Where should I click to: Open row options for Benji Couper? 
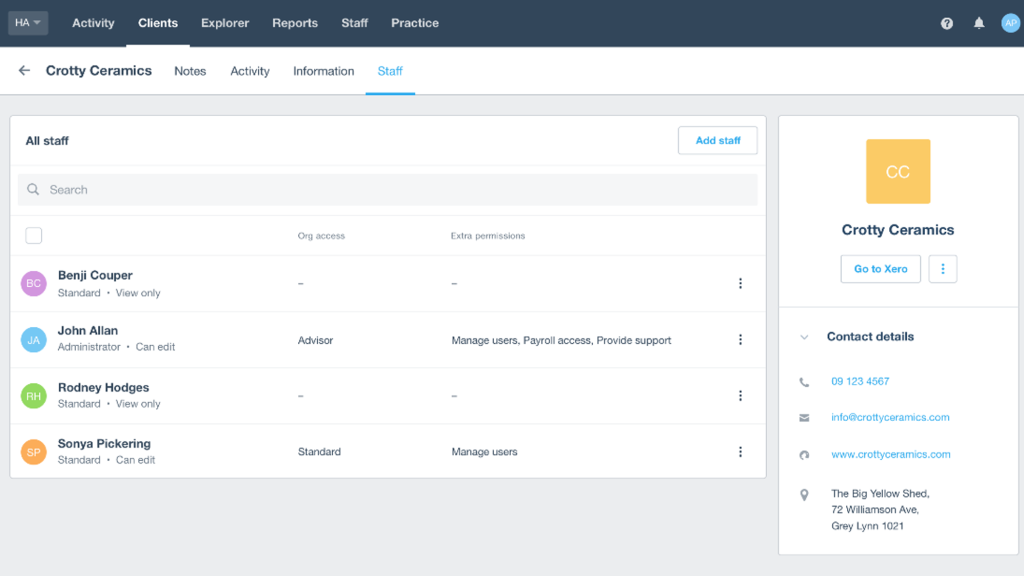pyautogui.click(x=740, y=283)
